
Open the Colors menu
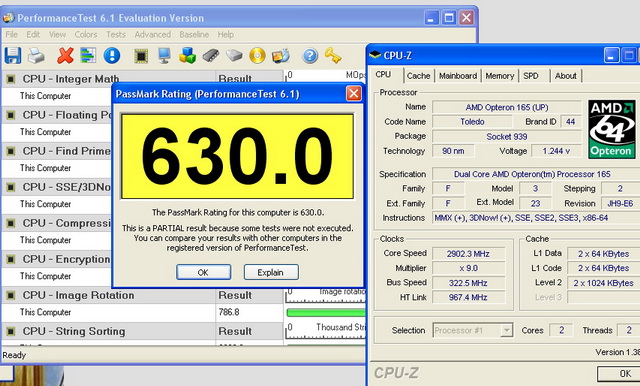(86, 35)
